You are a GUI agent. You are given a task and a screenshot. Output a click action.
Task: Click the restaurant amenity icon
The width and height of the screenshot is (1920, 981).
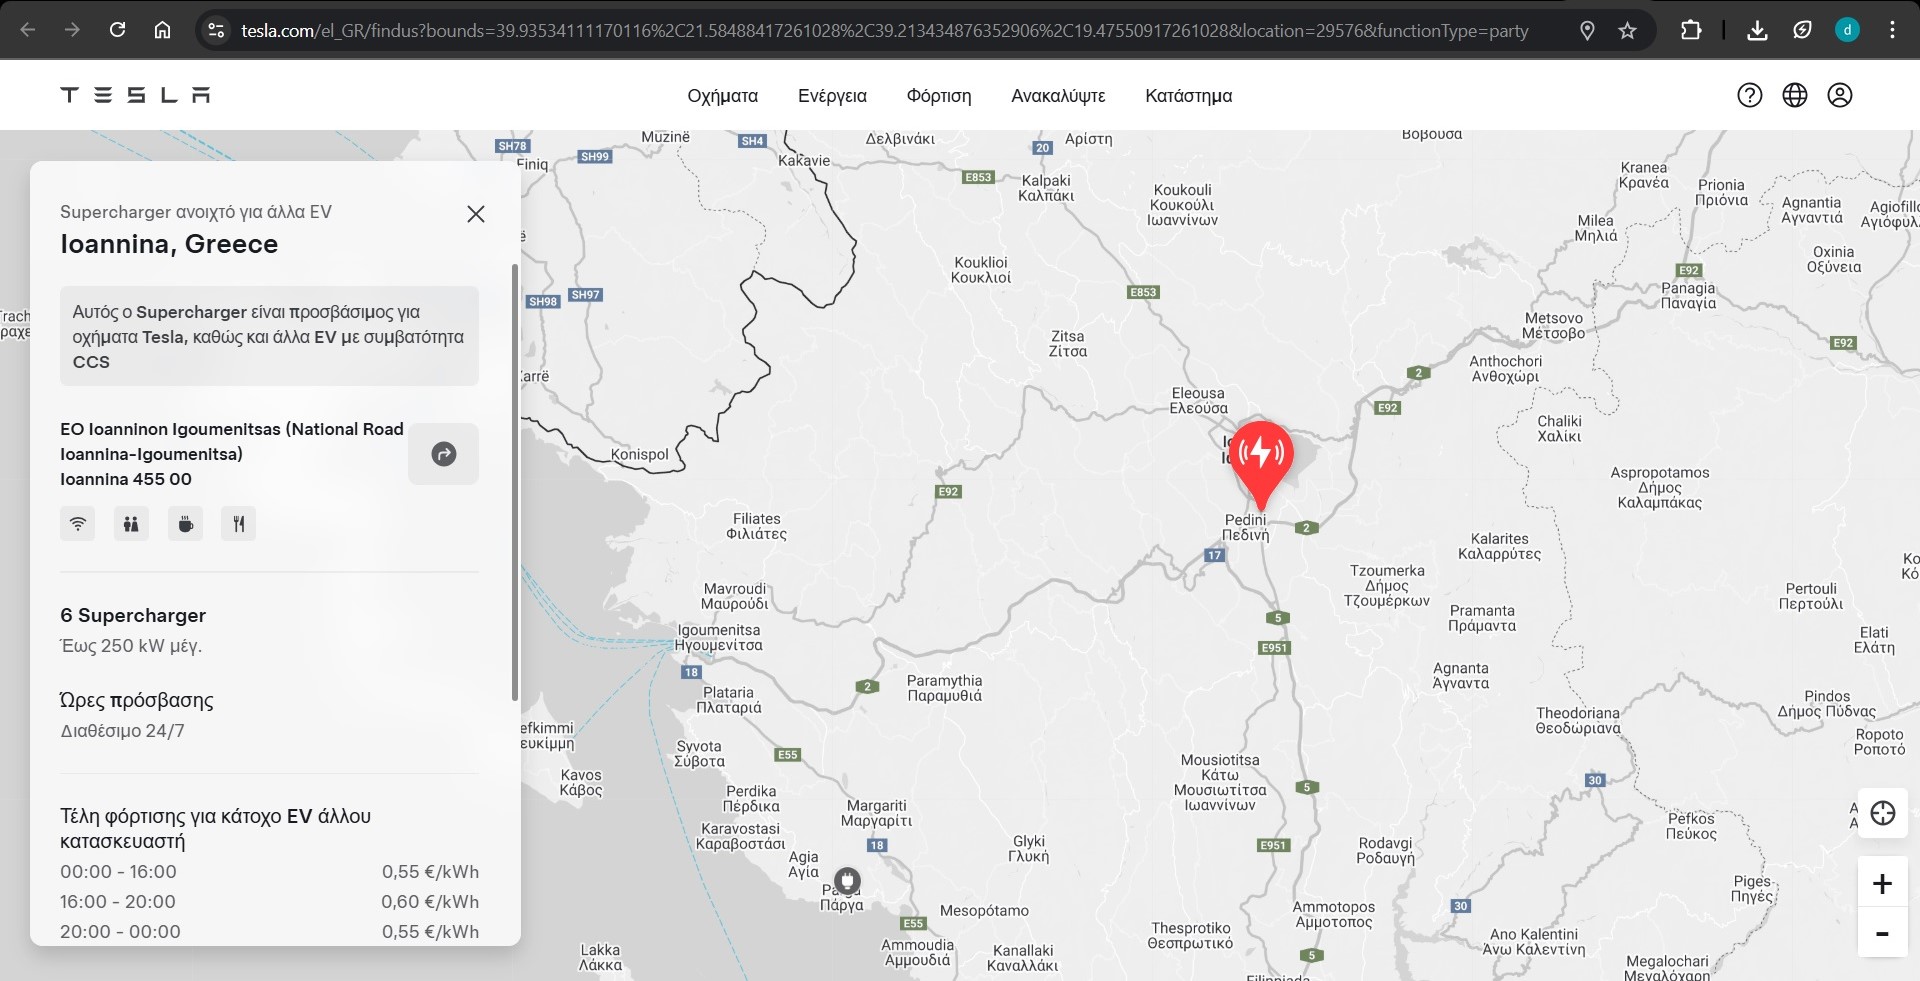(x=238, y=524)
